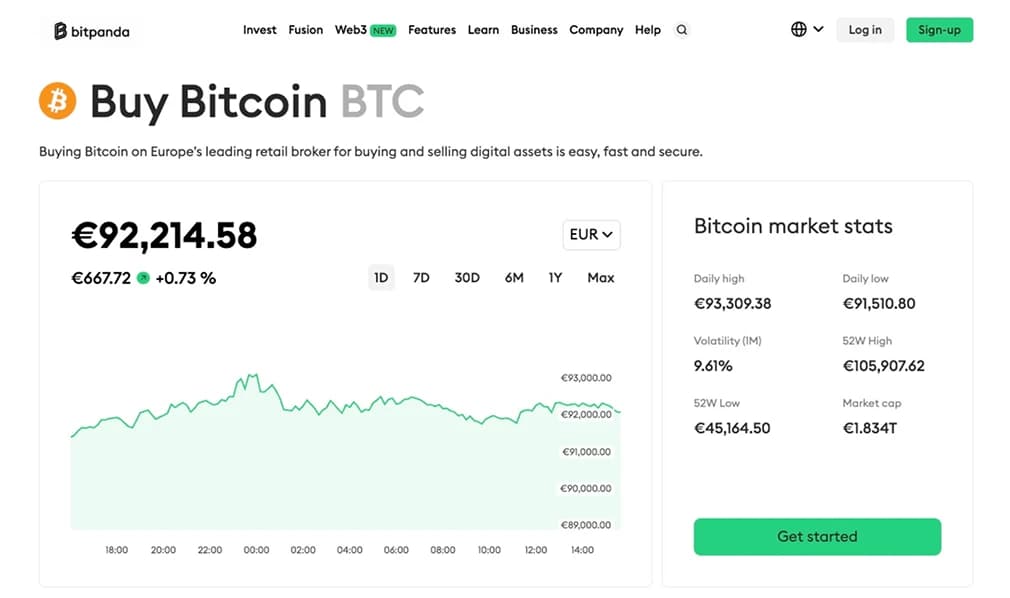Switch to the Max chart view
Screen dimensions: 1010x598
600,277
